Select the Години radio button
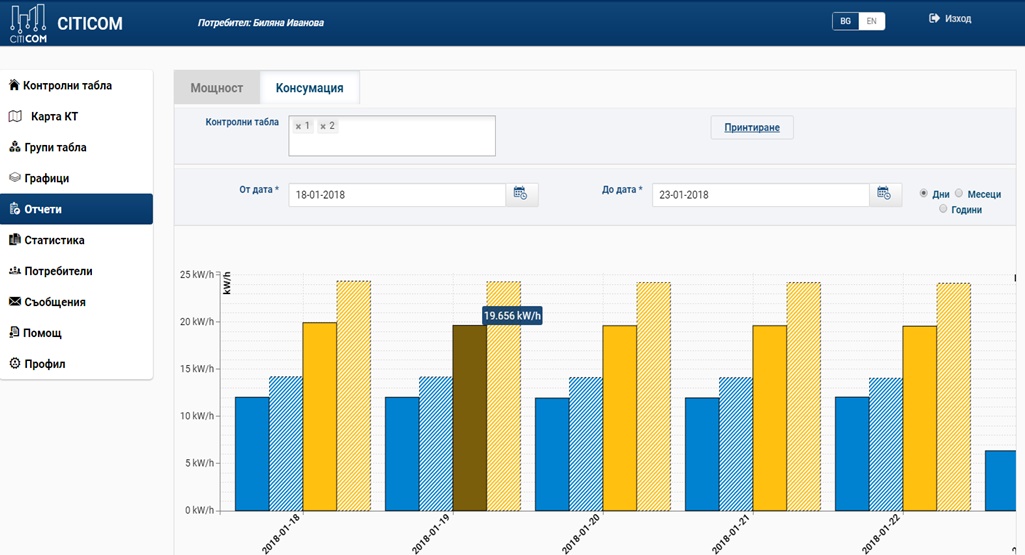Viewport: 1025px width, 555px height. click(x=943, y=209)
